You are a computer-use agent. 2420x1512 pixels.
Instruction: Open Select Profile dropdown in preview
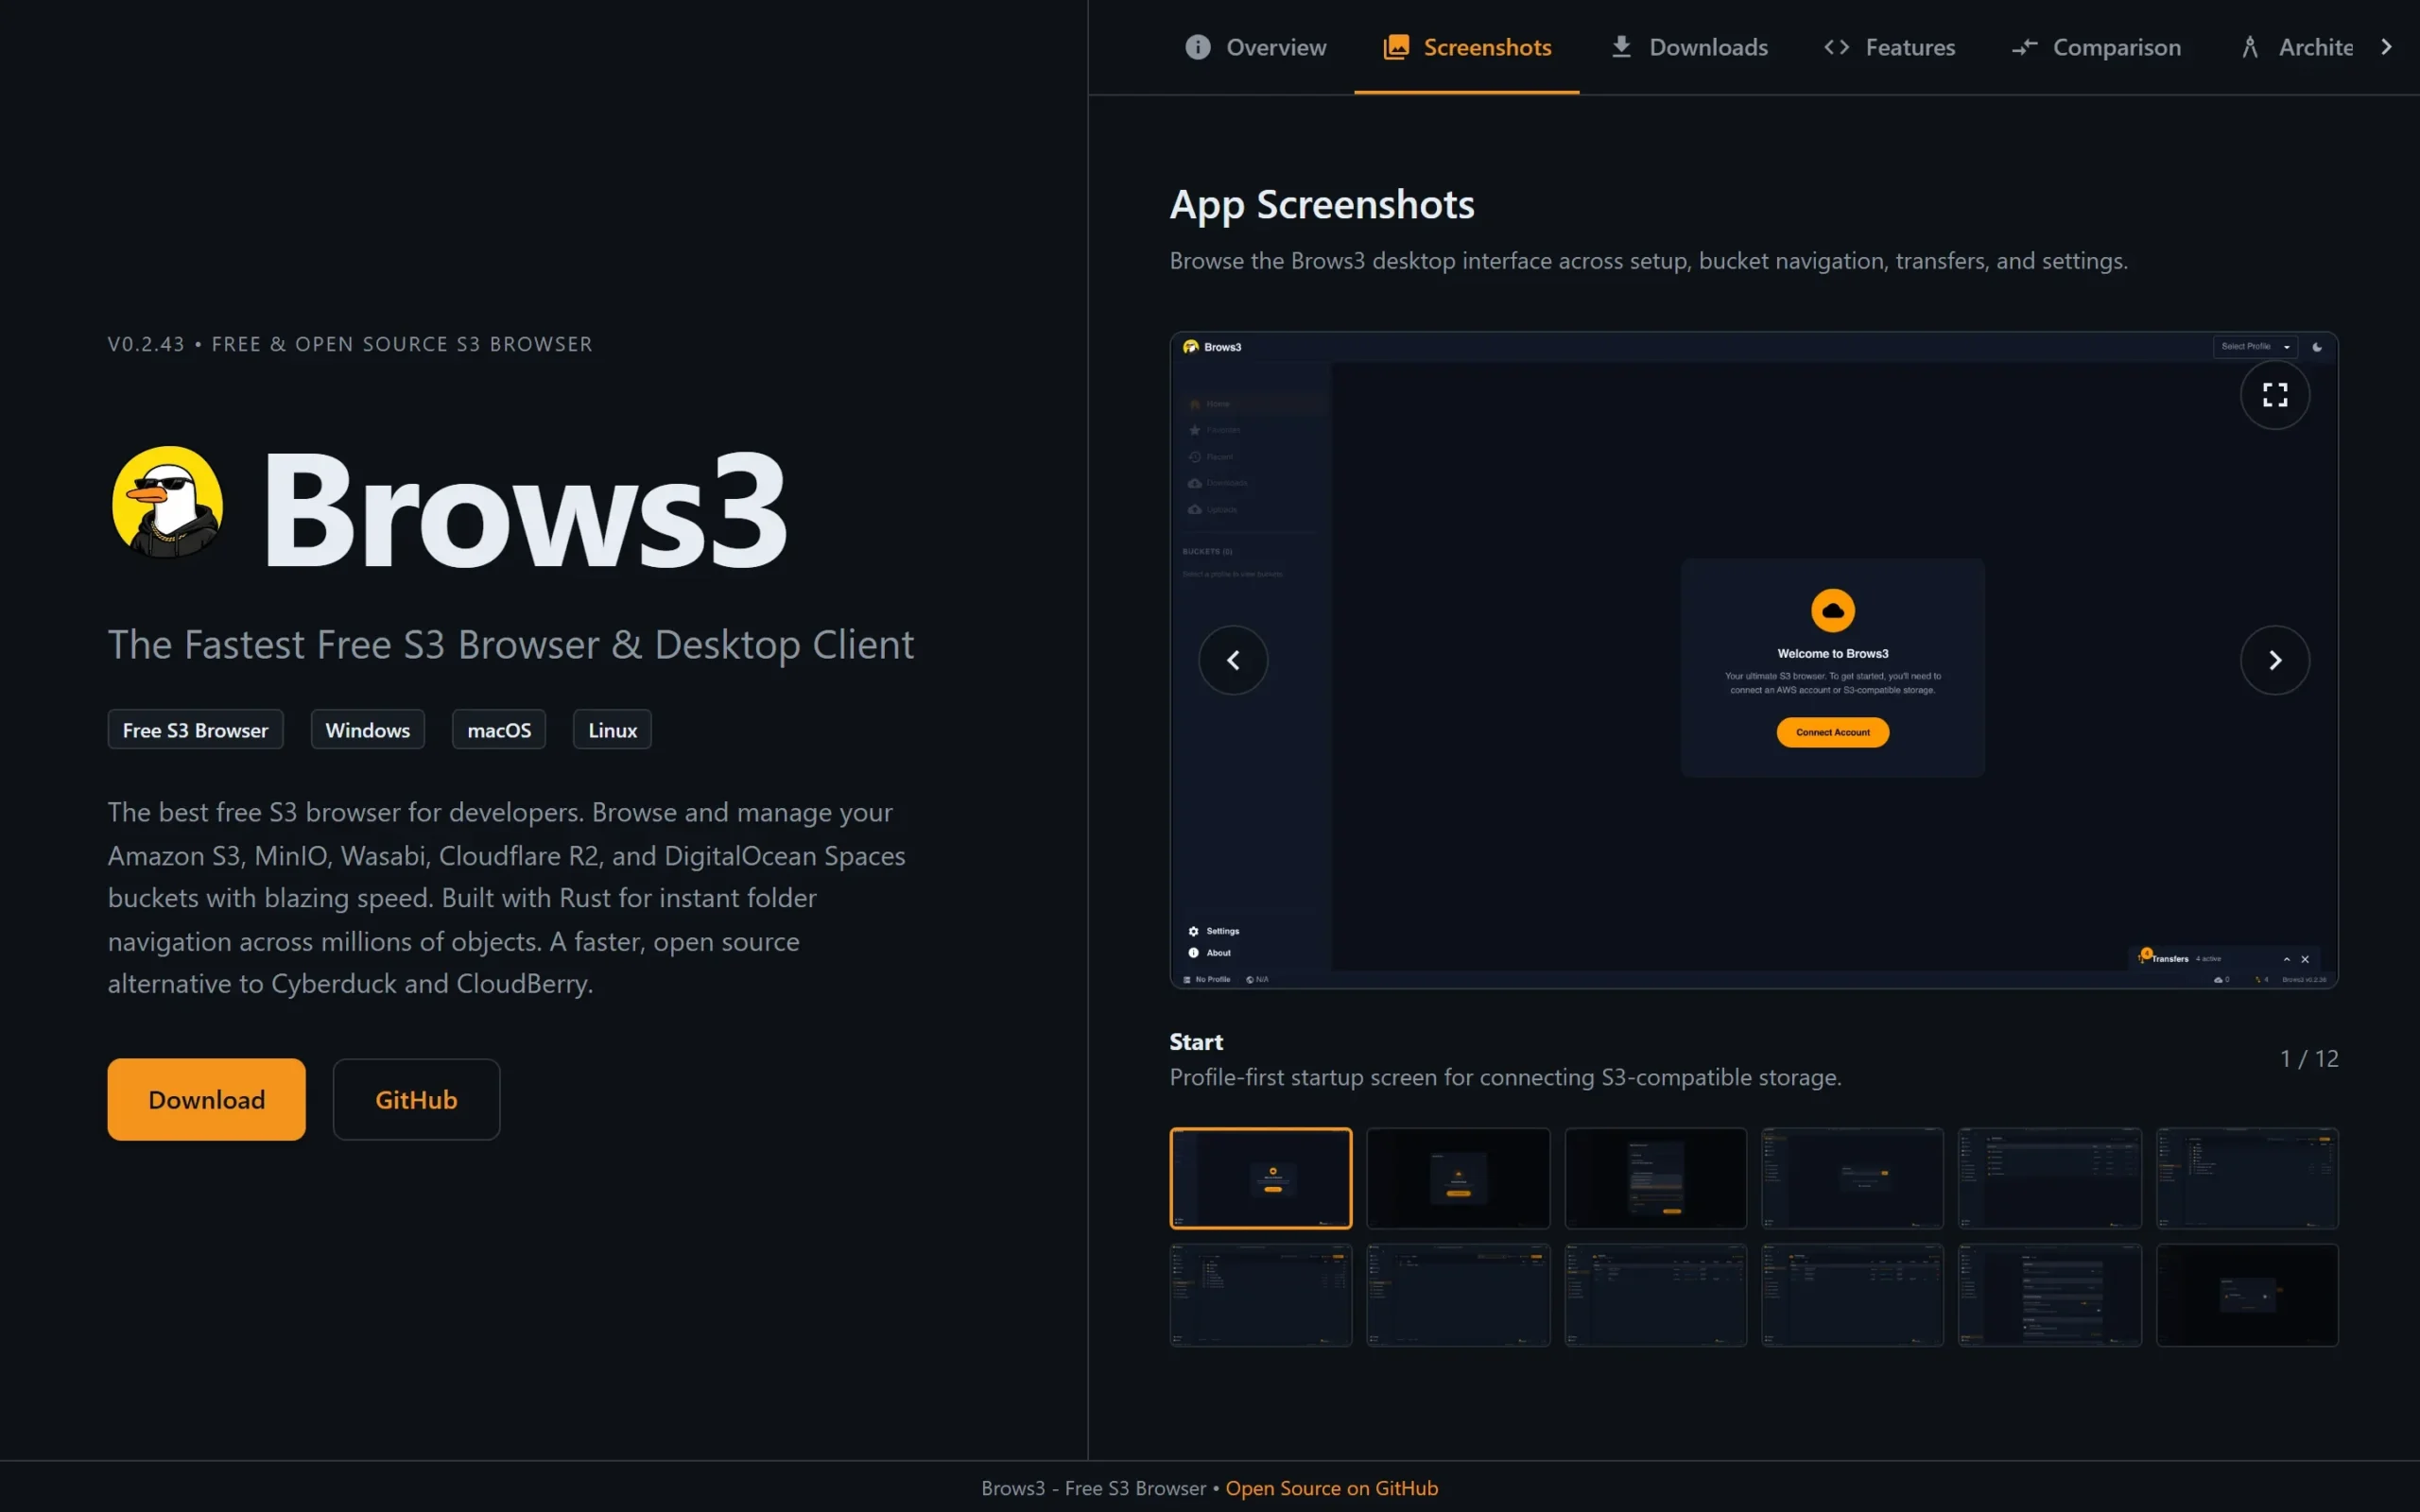[x=2255, y=346]
